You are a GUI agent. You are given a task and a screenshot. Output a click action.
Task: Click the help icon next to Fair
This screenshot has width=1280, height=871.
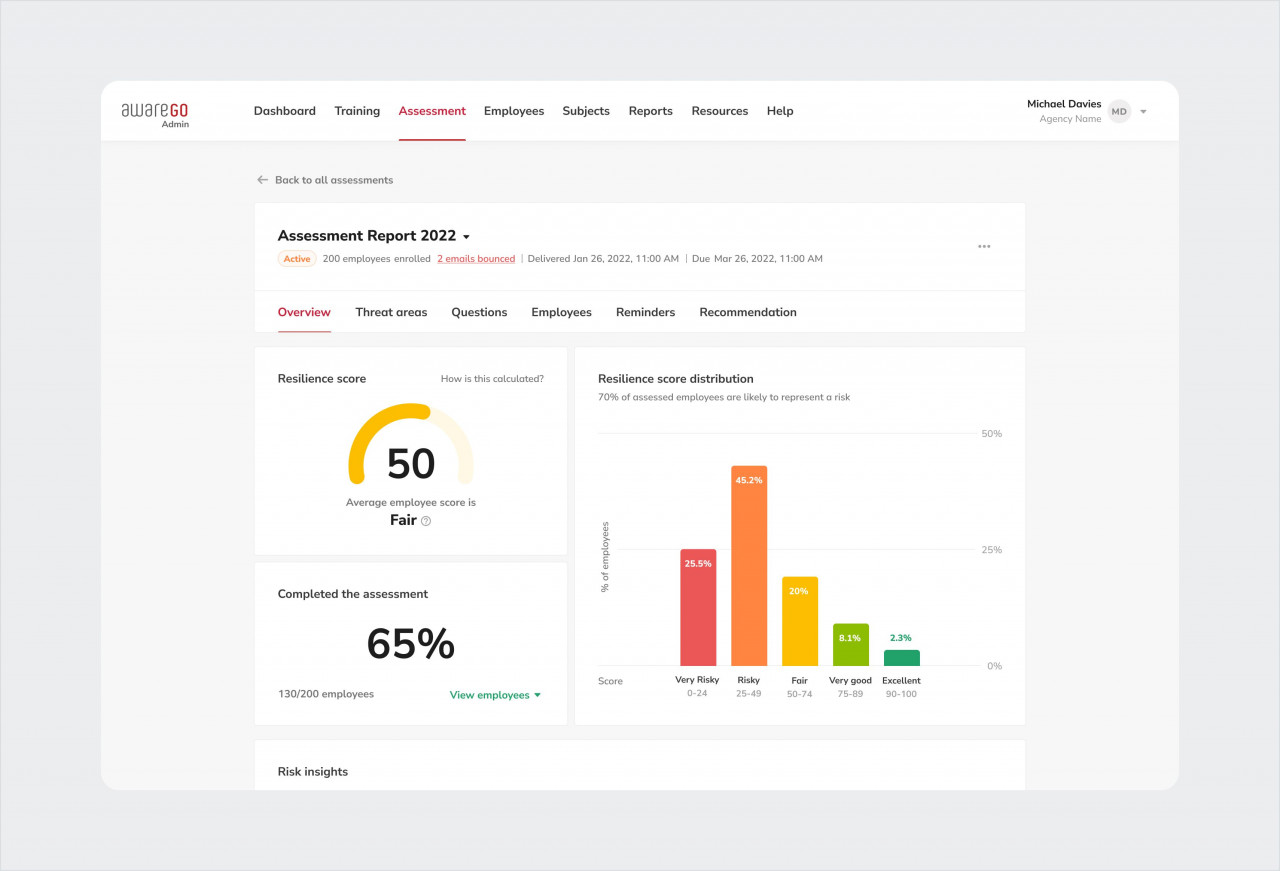click(x=426, y=521)
